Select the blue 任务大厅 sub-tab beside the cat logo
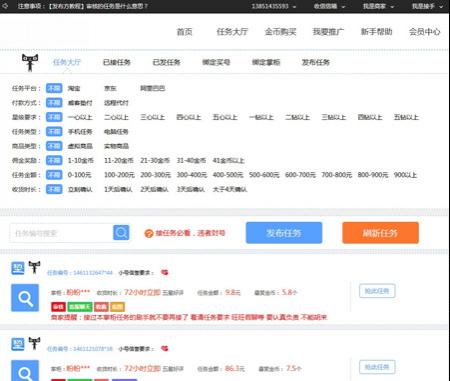 pos(67,62)
